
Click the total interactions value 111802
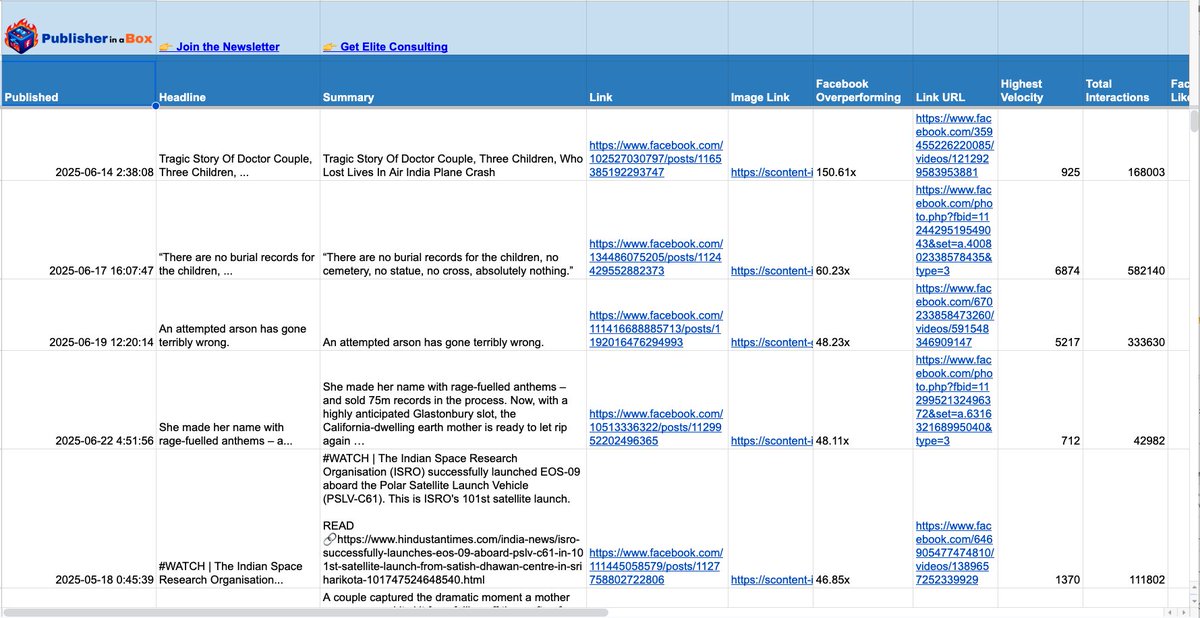pyautogui.click(x=1145, y=580)
